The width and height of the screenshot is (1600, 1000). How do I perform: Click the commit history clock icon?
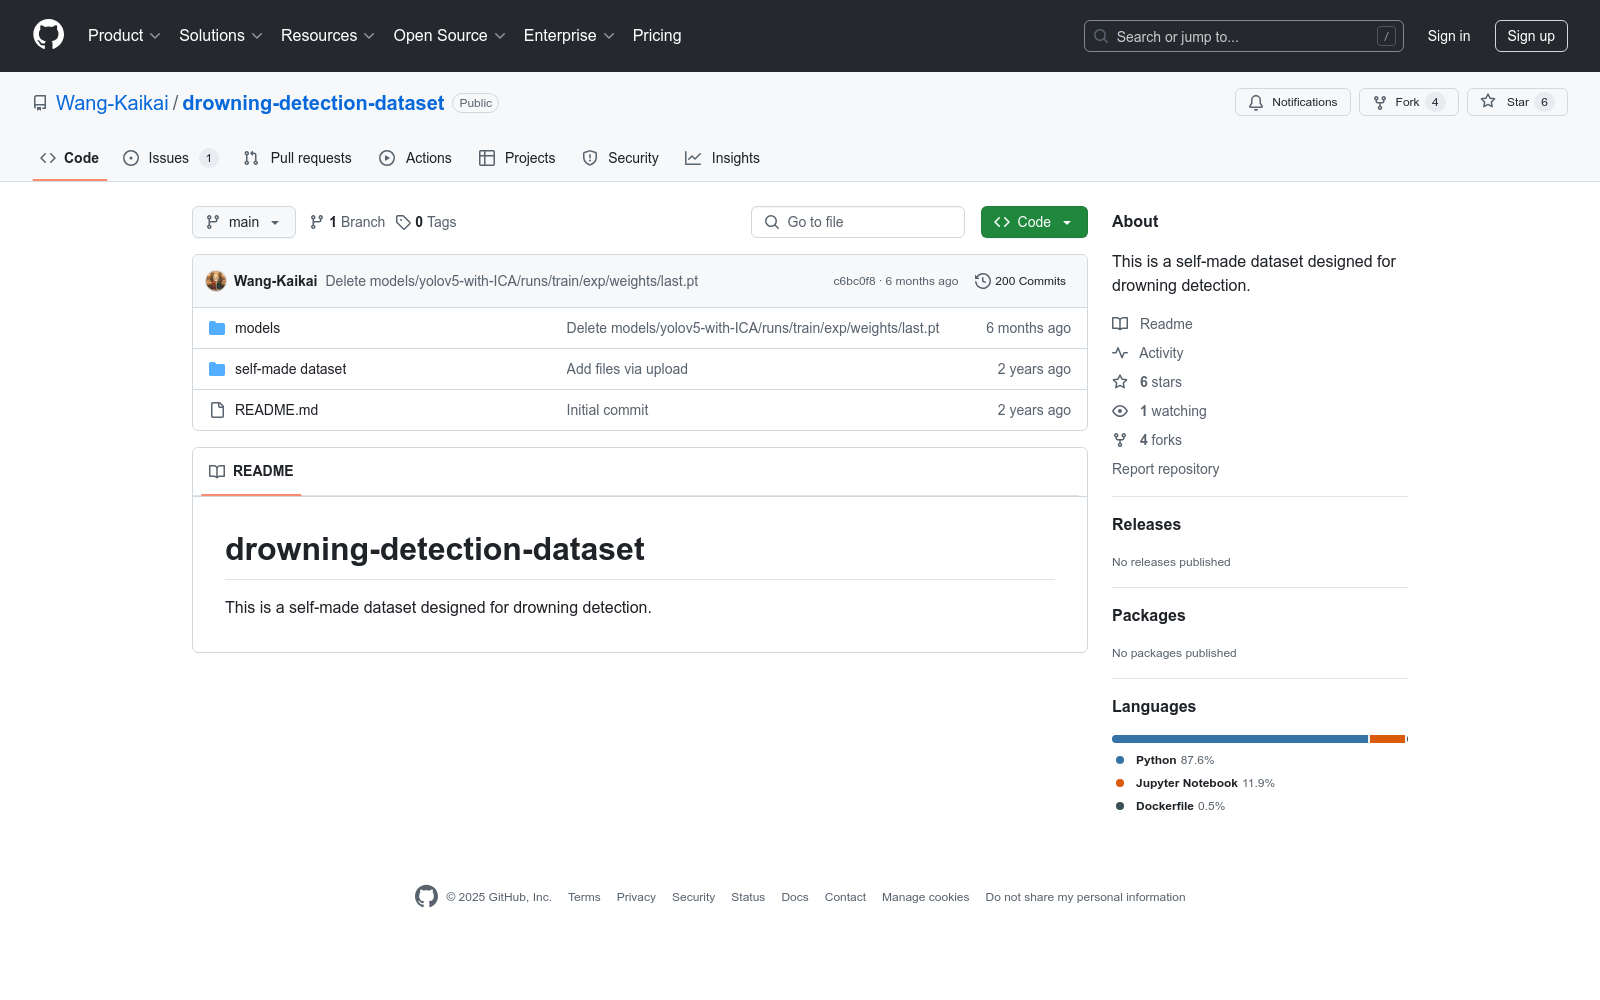[x=982, y=281]
